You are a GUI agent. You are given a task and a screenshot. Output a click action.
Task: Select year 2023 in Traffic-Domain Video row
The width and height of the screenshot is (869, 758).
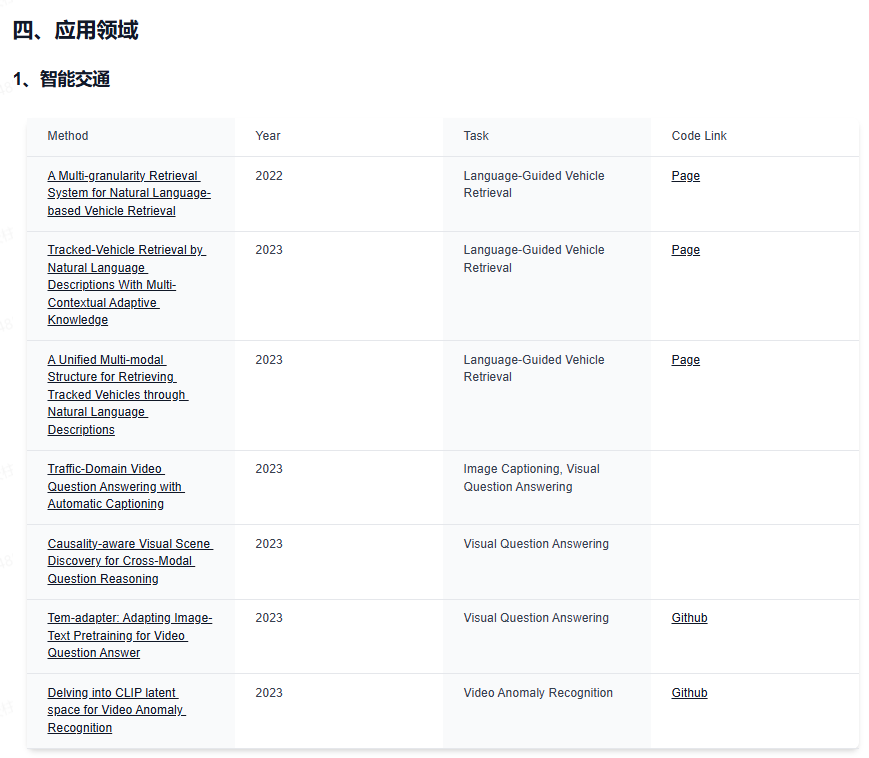tap(269, 469)
